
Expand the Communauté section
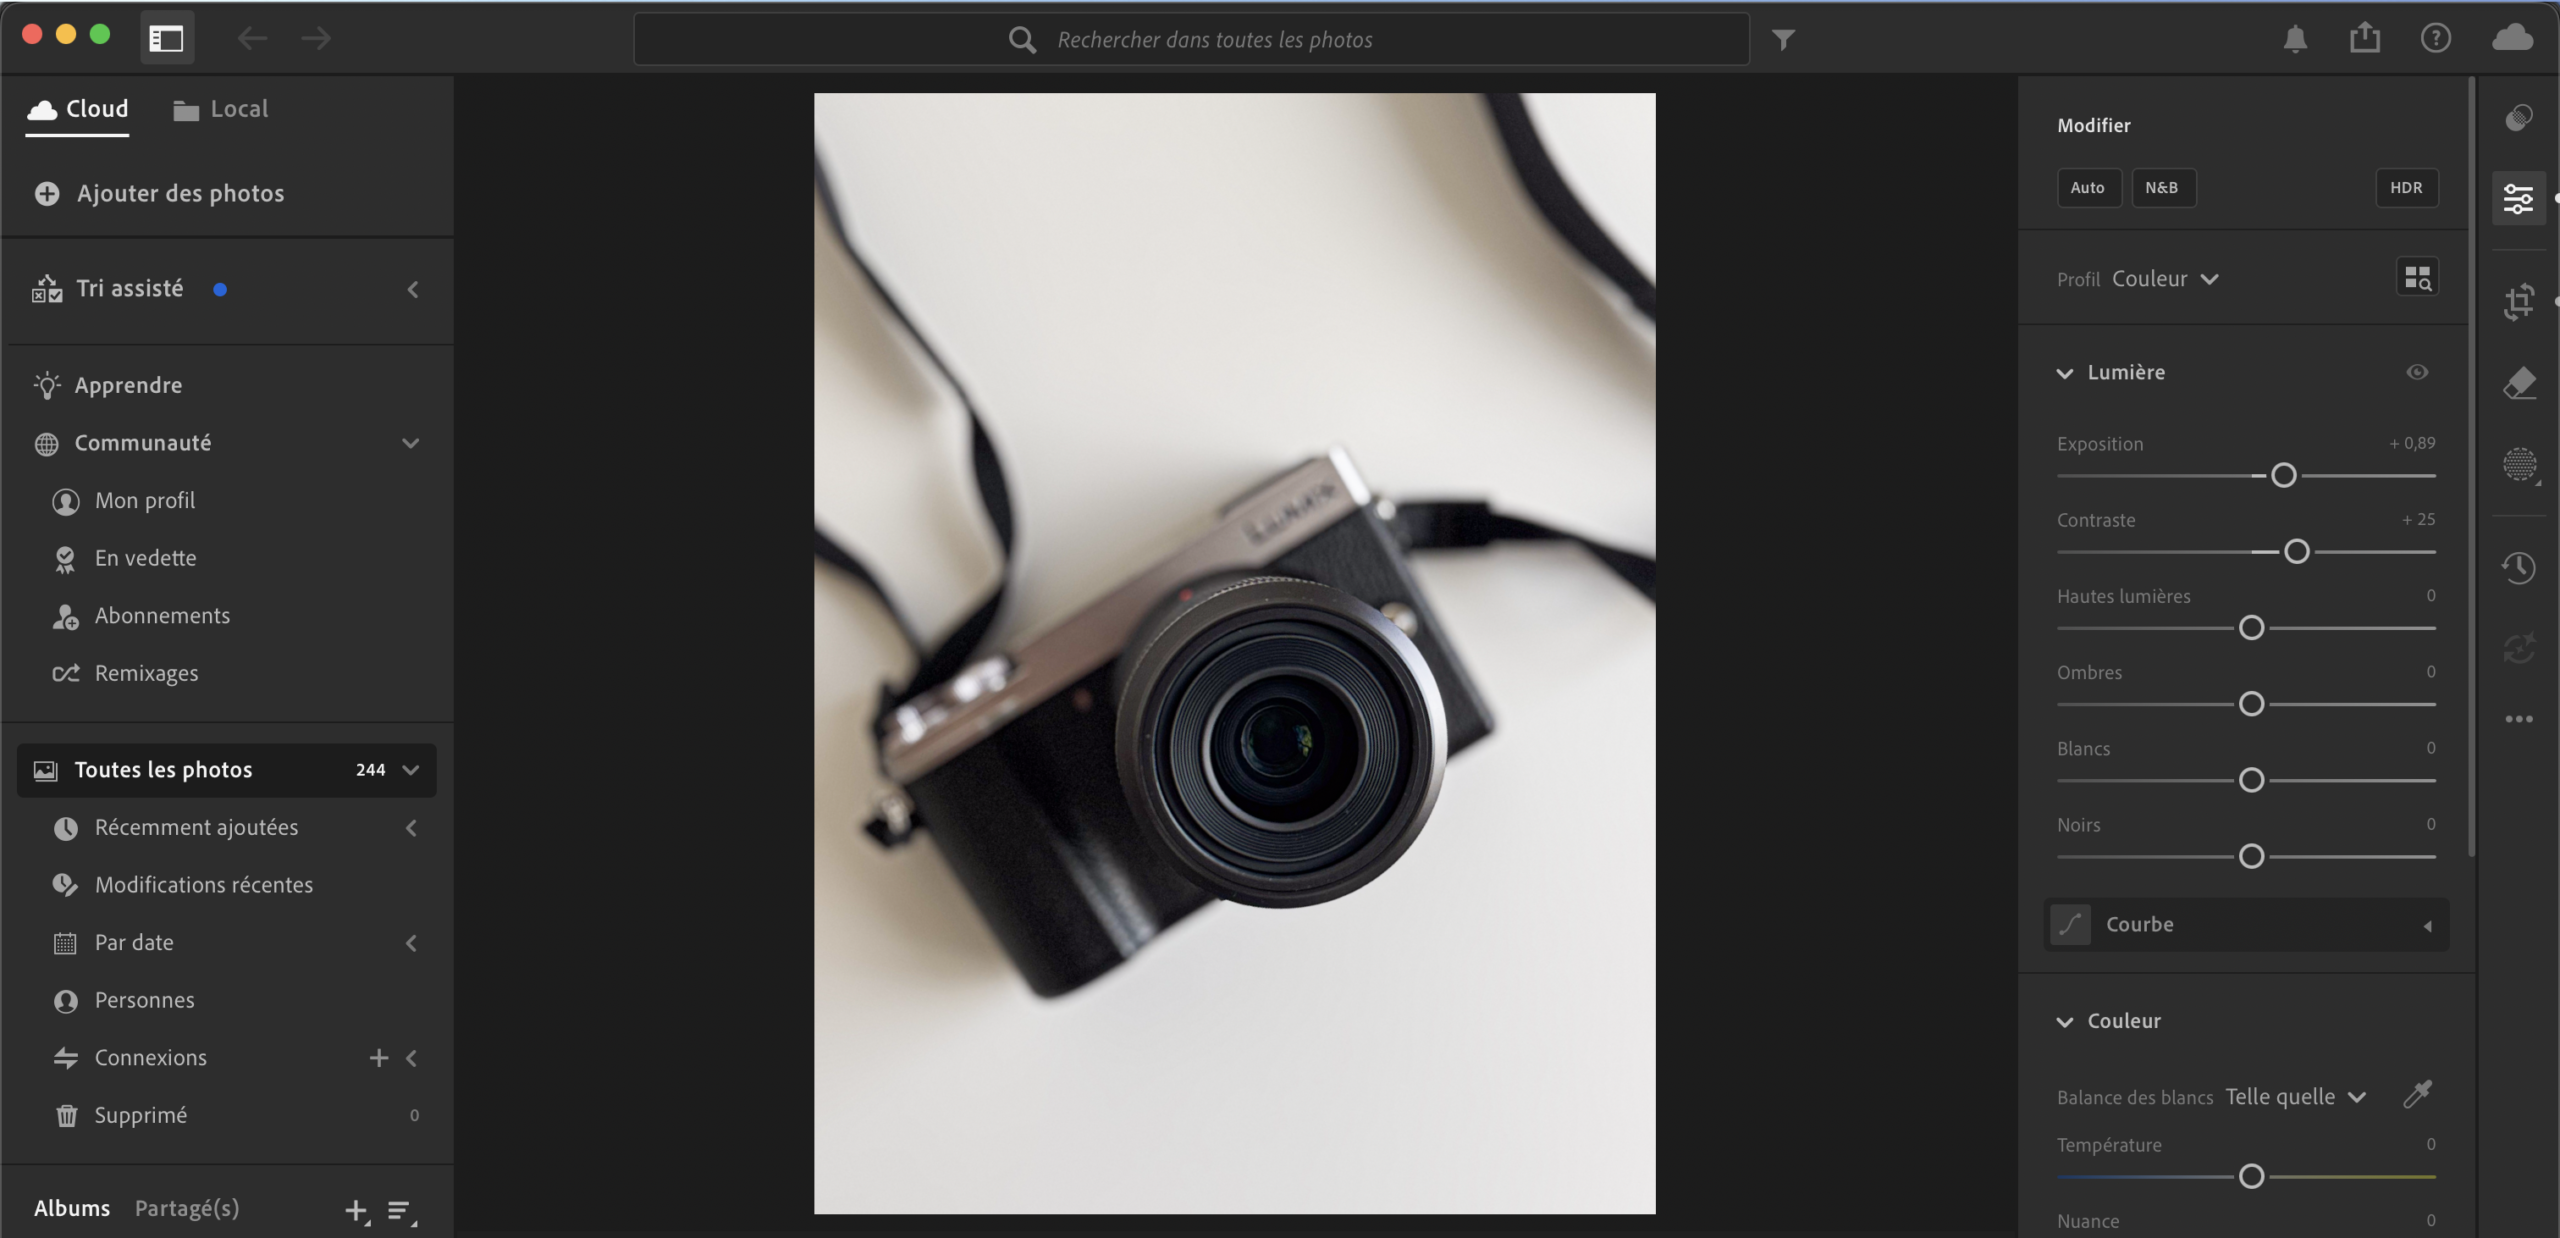(410, 443)
